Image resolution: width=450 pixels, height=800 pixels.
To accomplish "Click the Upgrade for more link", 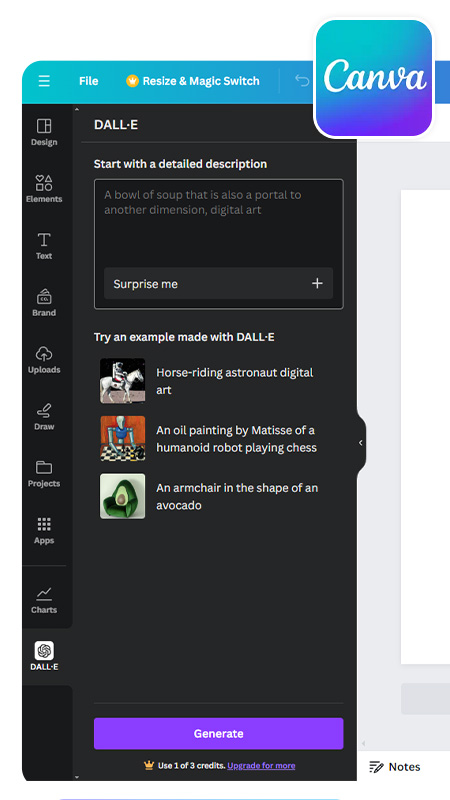I will click(261, 765).
